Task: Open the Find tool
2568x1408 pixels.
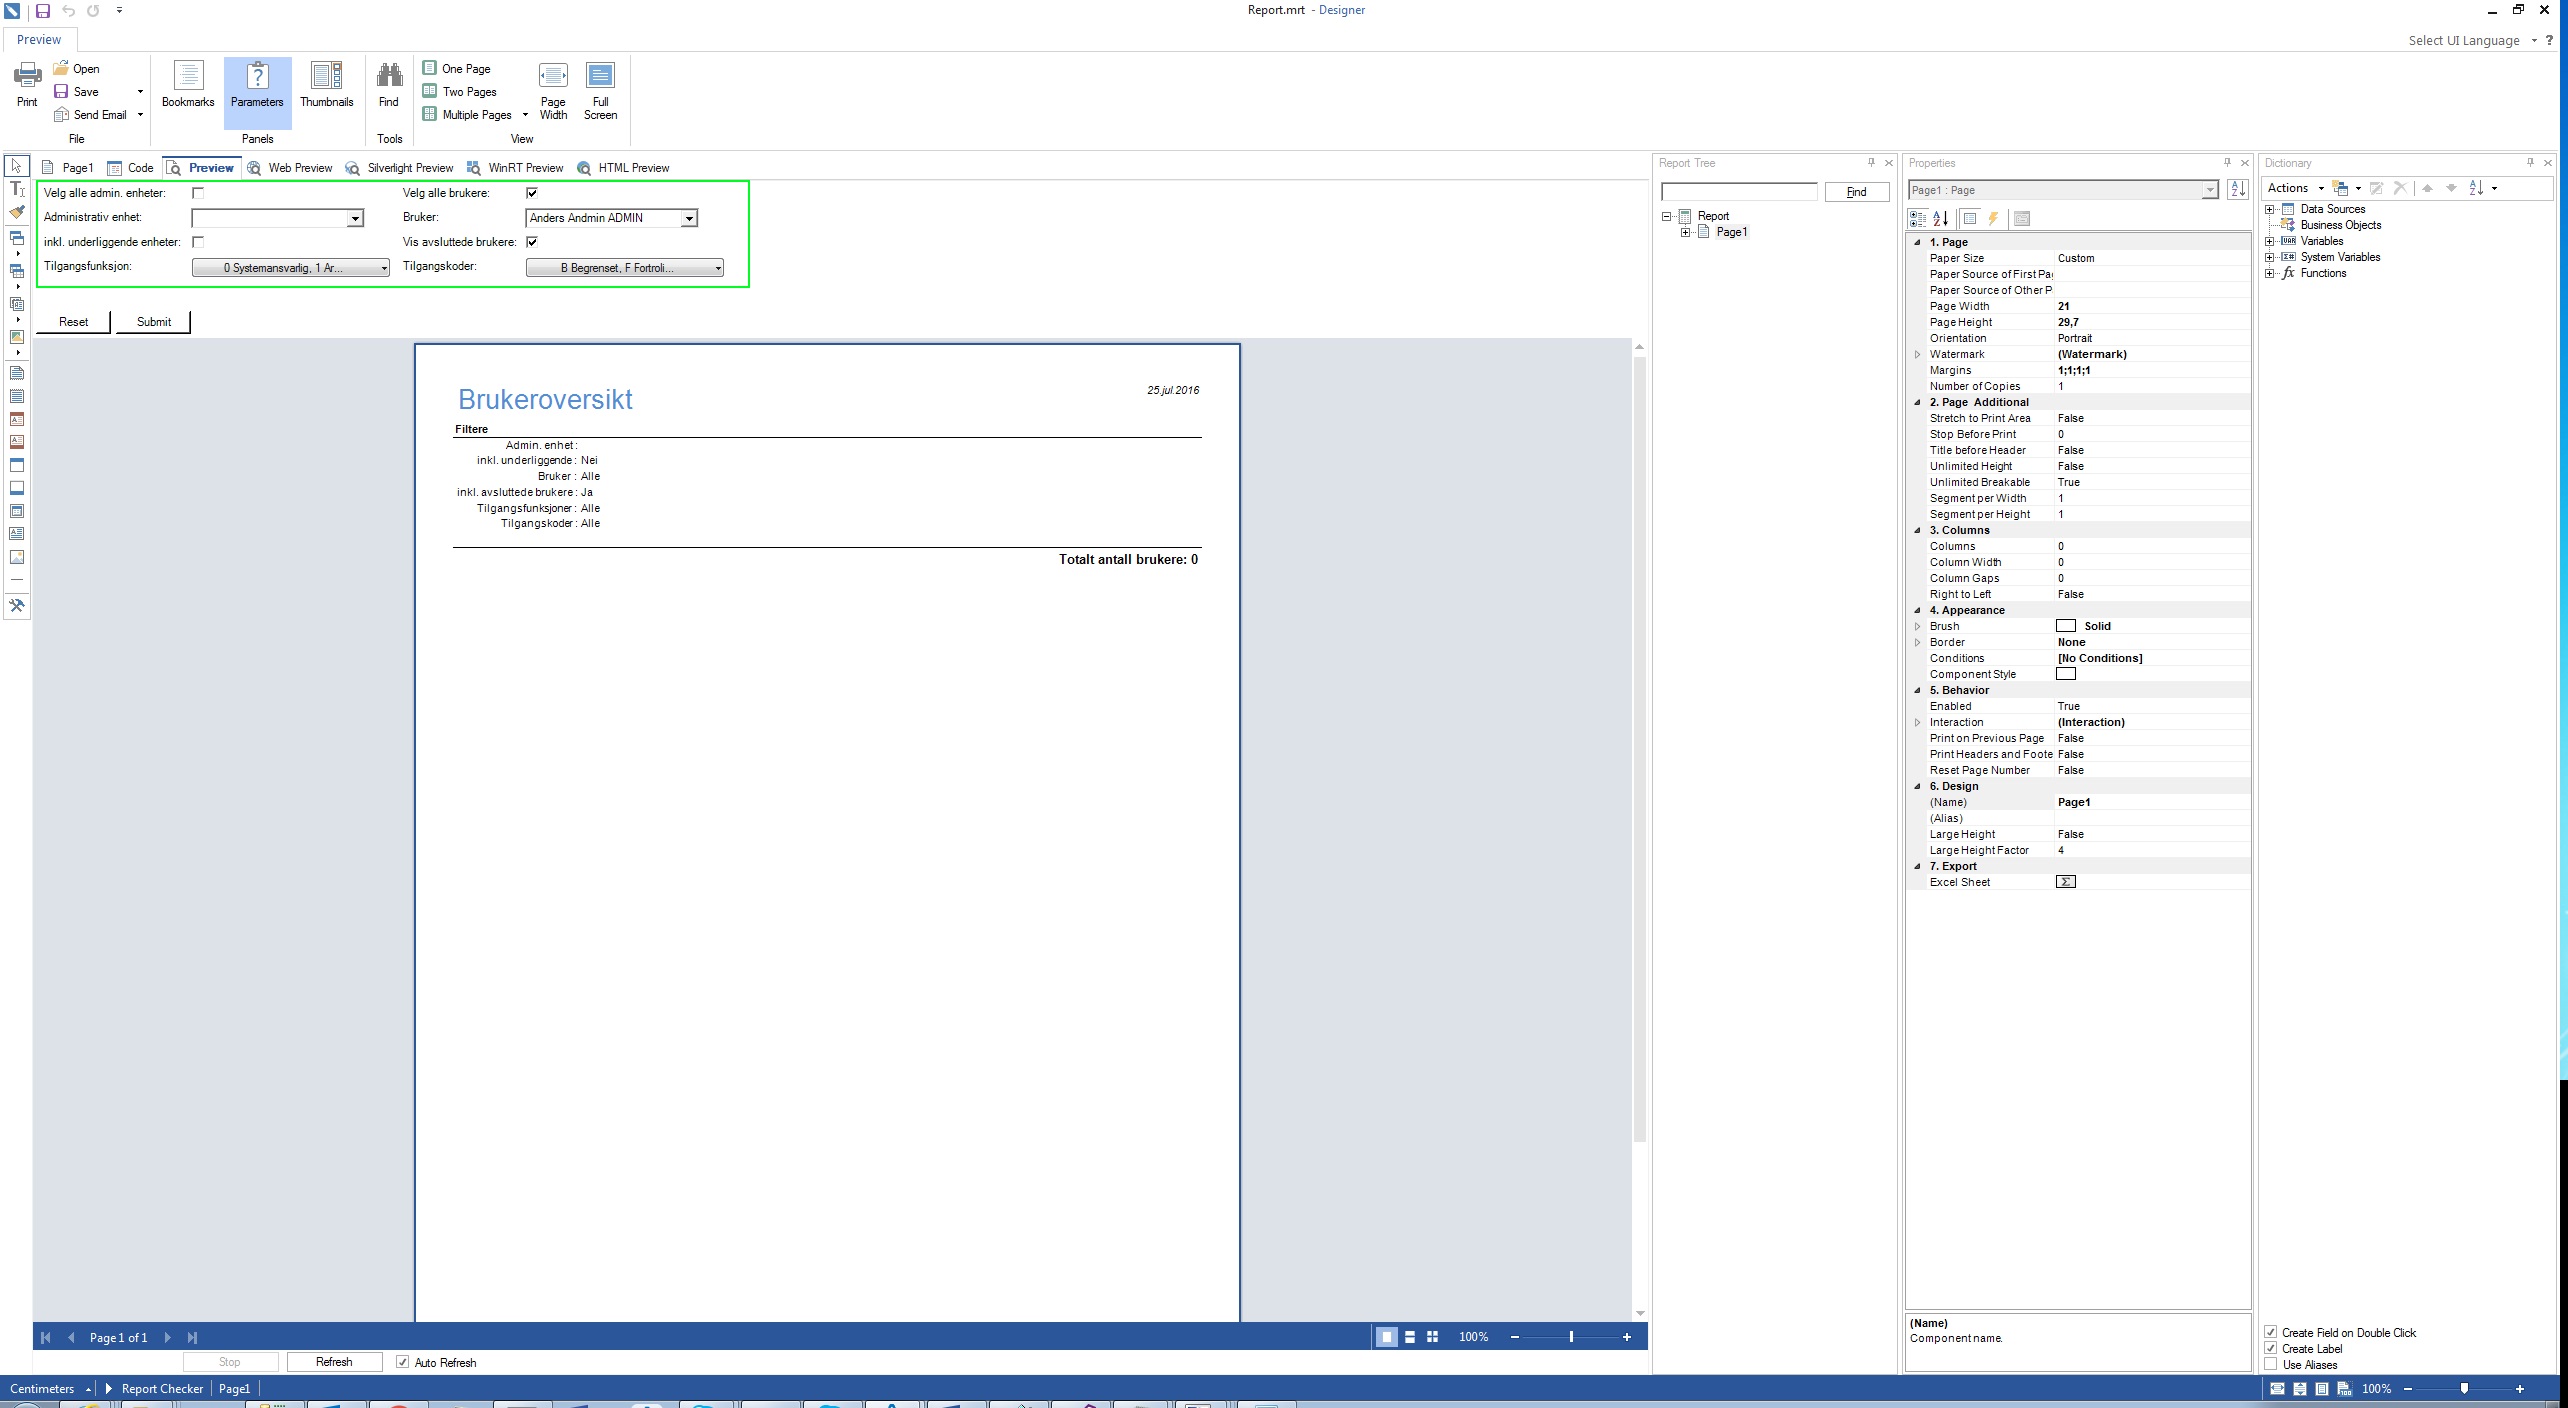Action: tap(389, 85)
